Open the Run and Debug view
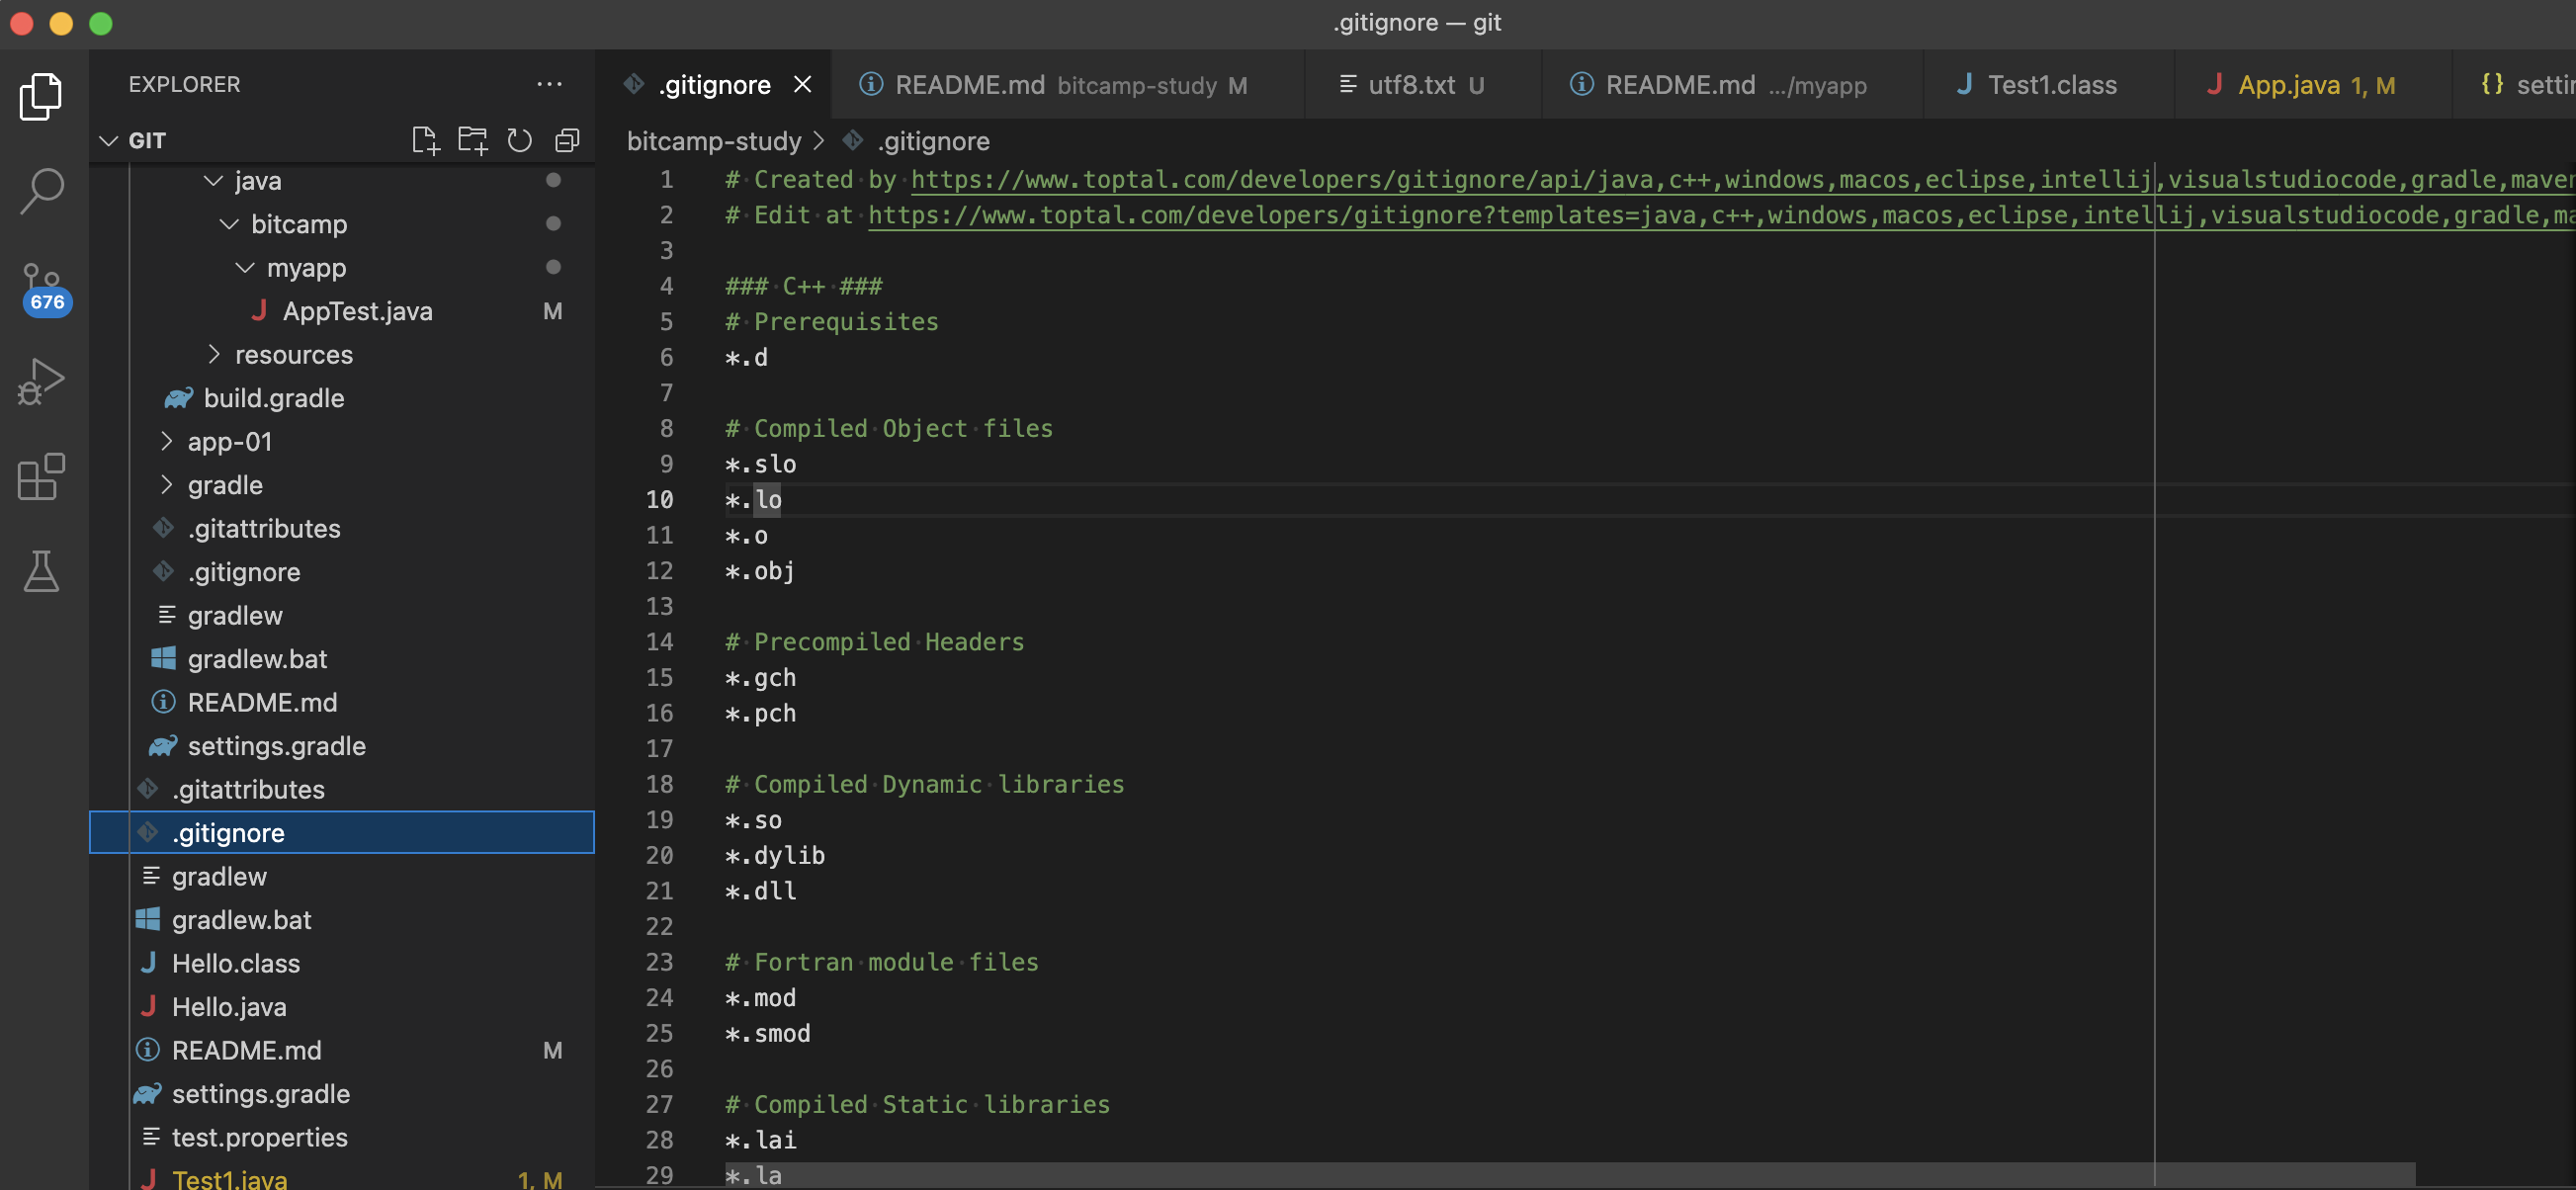Viewport: 2576px width, 1190px height. pos(41,381)
